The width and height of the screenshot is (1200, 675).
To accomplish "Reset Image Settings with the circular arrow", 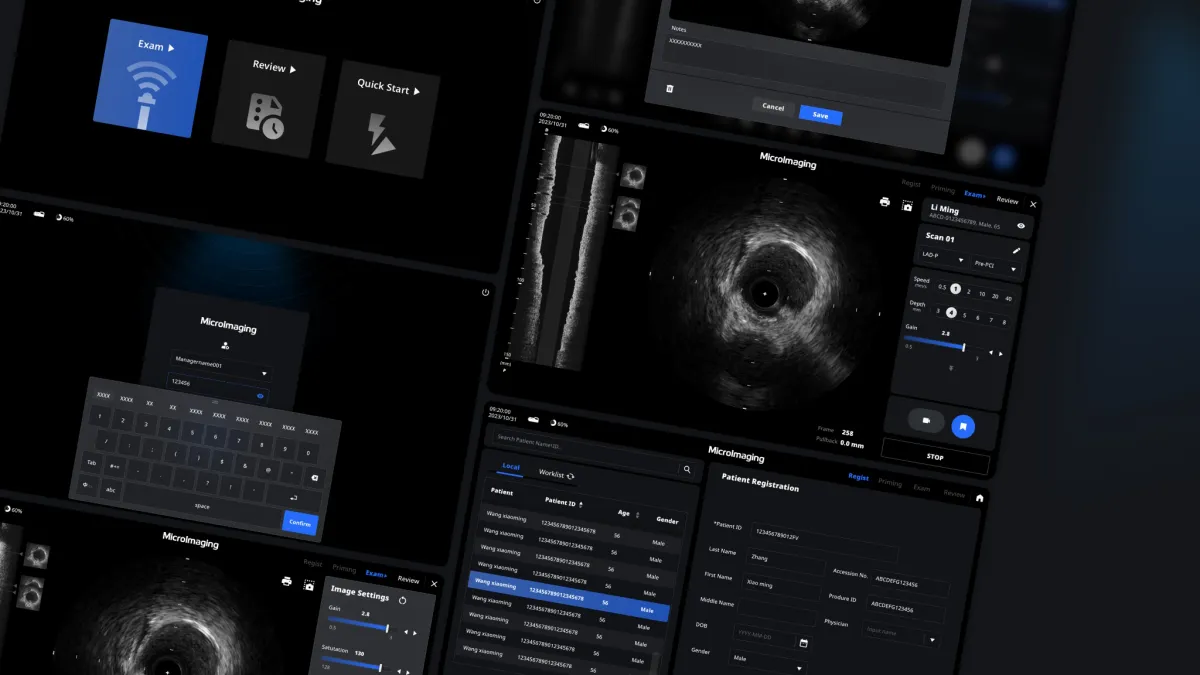I will [x=403, y=601].
